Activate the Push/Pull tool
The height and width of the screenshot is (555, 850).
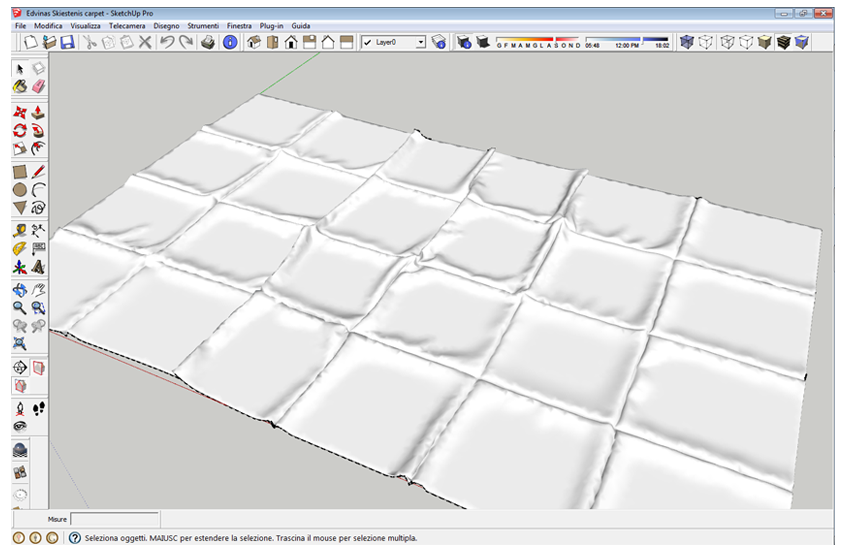38,113
